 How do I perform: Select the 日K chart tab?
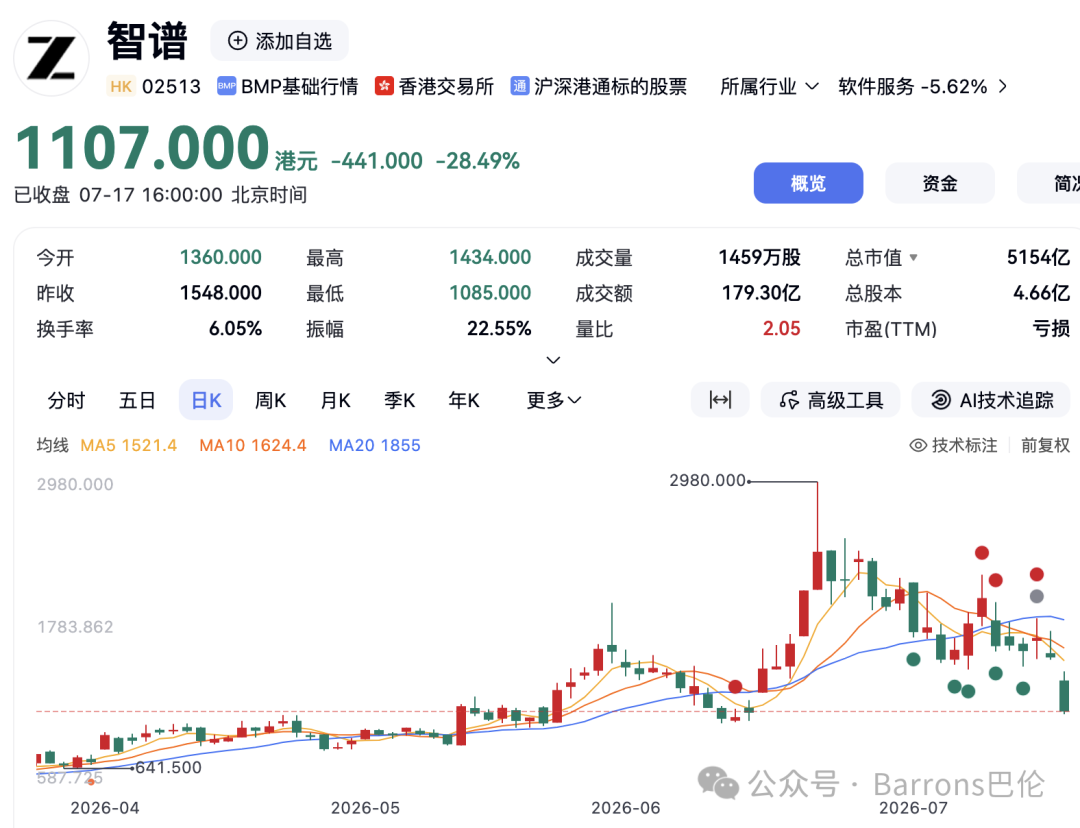coord(206,400)
